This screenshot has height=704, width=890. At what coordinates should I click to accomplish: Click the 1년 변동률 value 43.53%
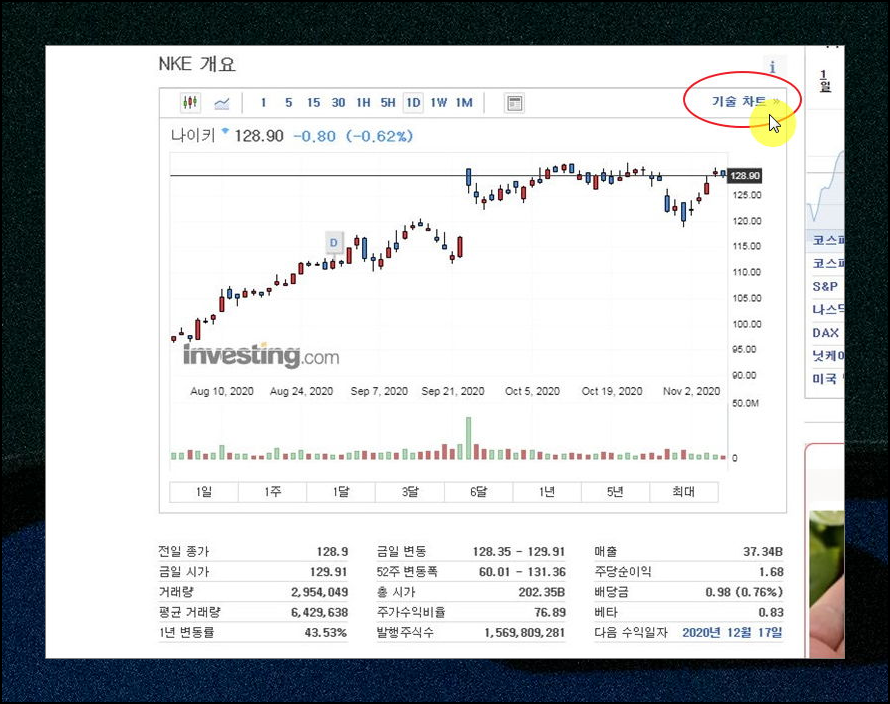(326, 632)
